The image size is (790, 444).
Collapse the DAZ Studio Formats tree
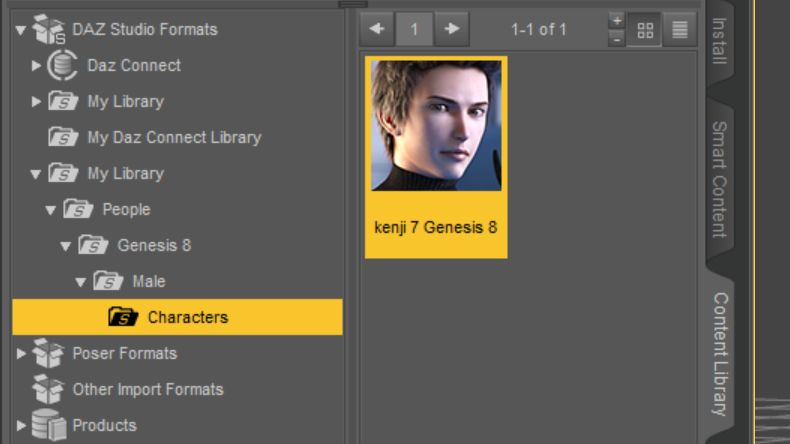click(x=21, y=30)
